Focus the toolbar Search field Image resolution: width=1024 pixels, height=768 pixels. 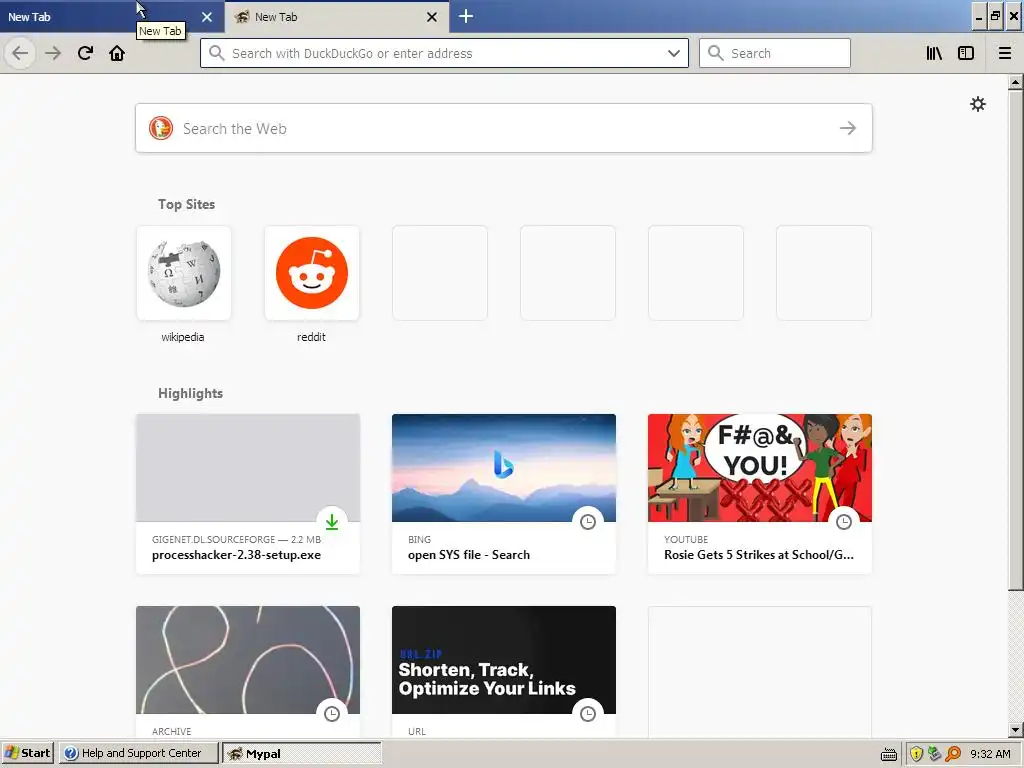tap(775, 53)
